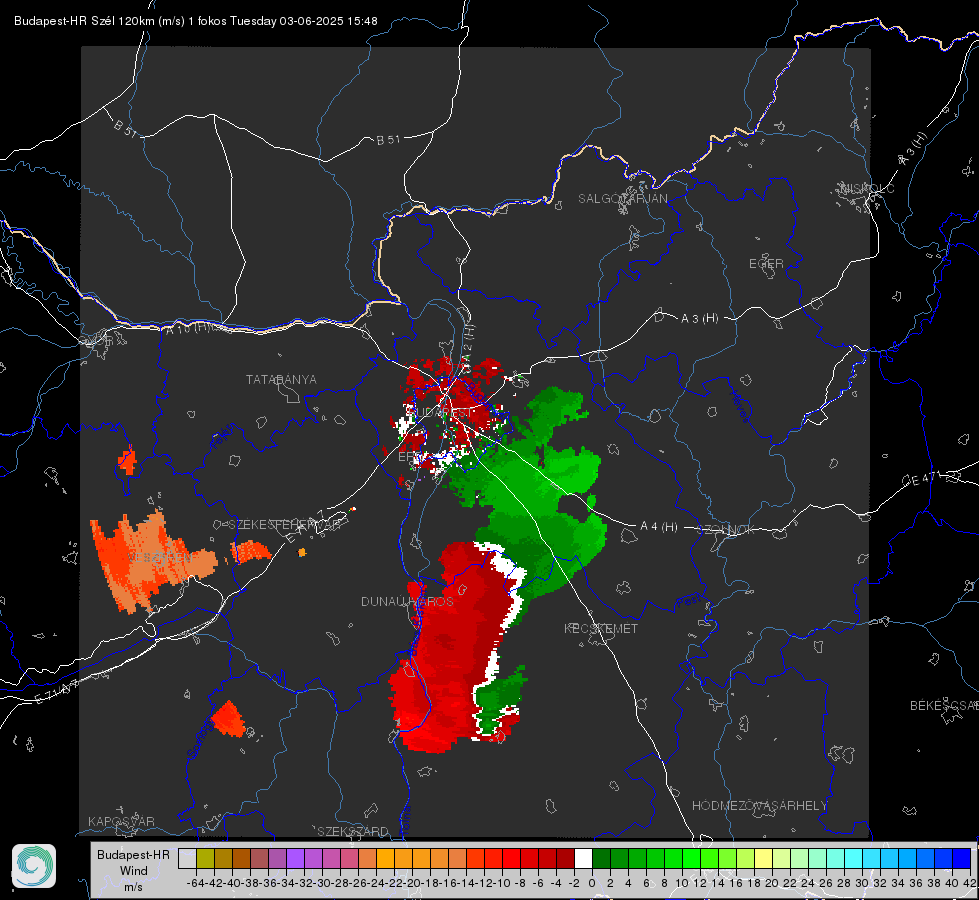Image resolution: width=979 pixels, height=900 pixels.
Task: Choose the cyan swatch between 28 and 30
Action: [x=853, y=858]
